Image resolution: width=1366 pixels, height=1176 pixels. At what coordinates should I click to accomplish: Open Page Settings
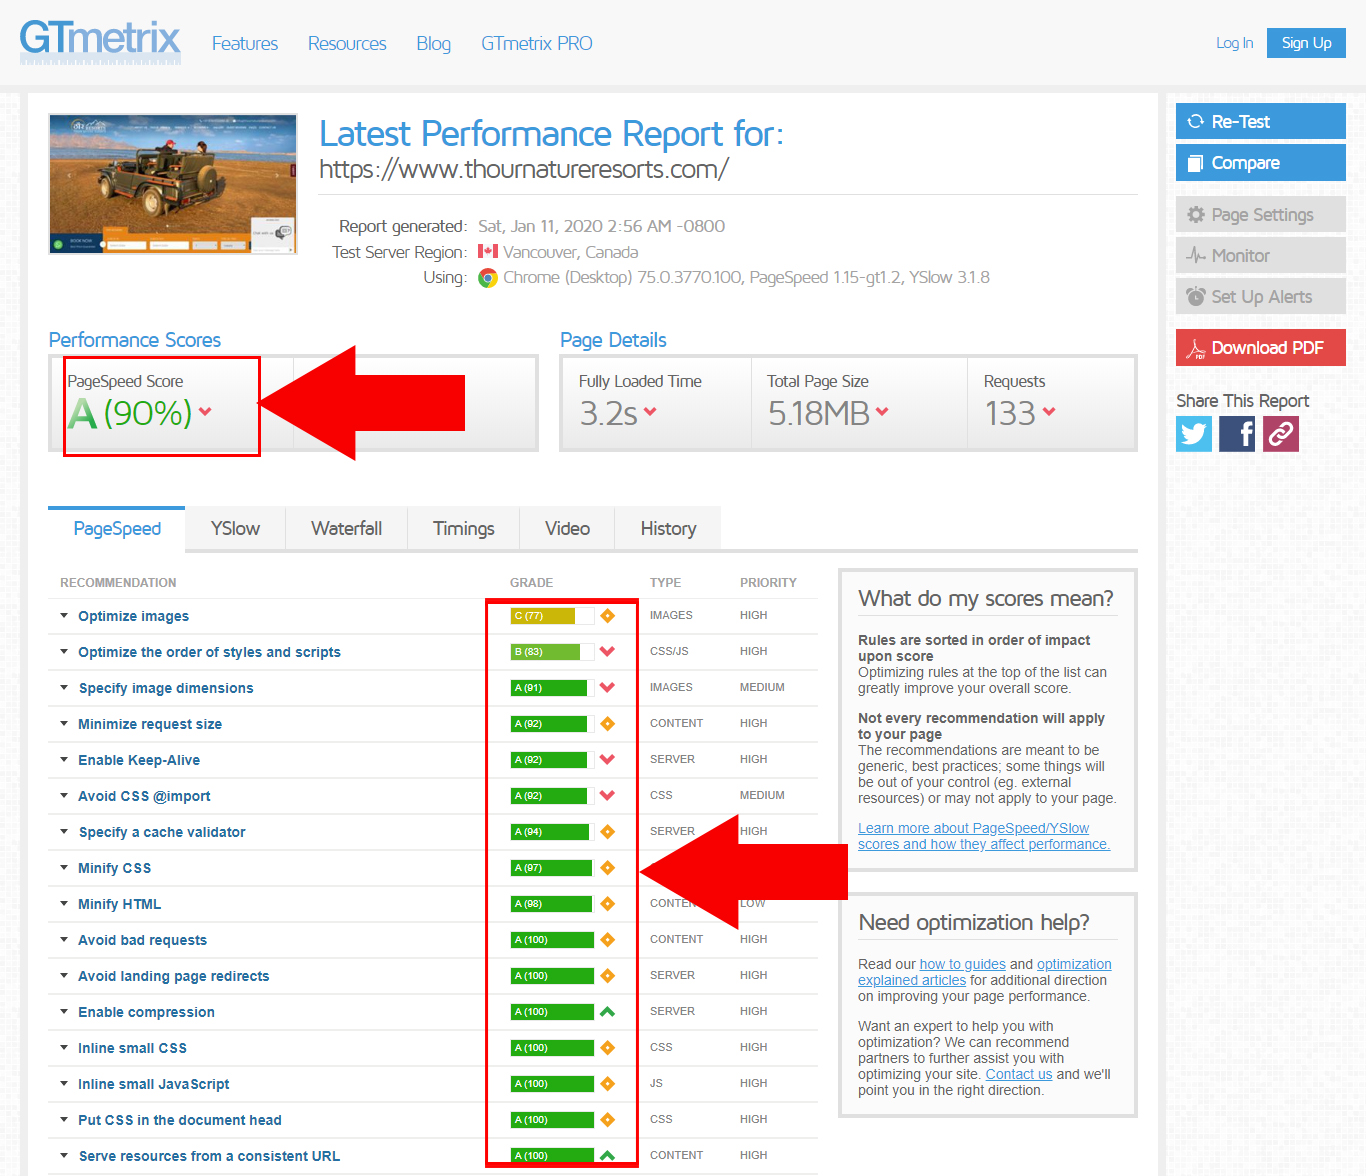click(x=1261, y=215)
